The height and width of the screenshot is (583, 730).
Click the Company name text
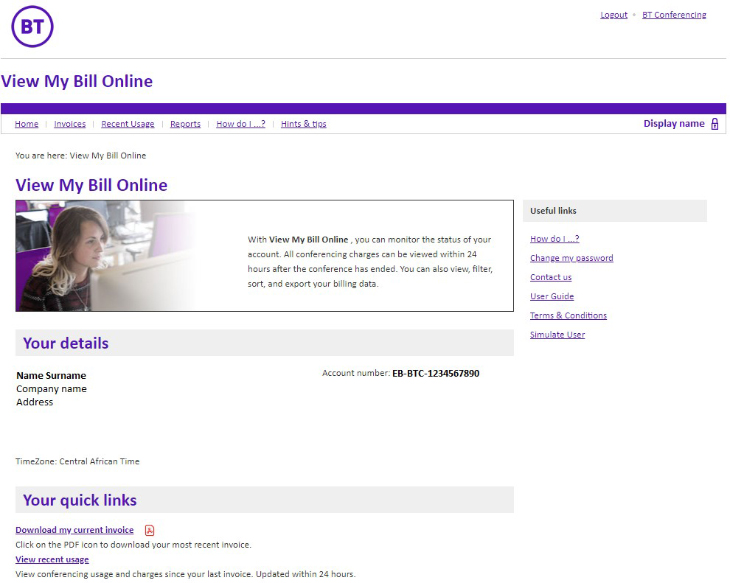[x=51, y=389]
